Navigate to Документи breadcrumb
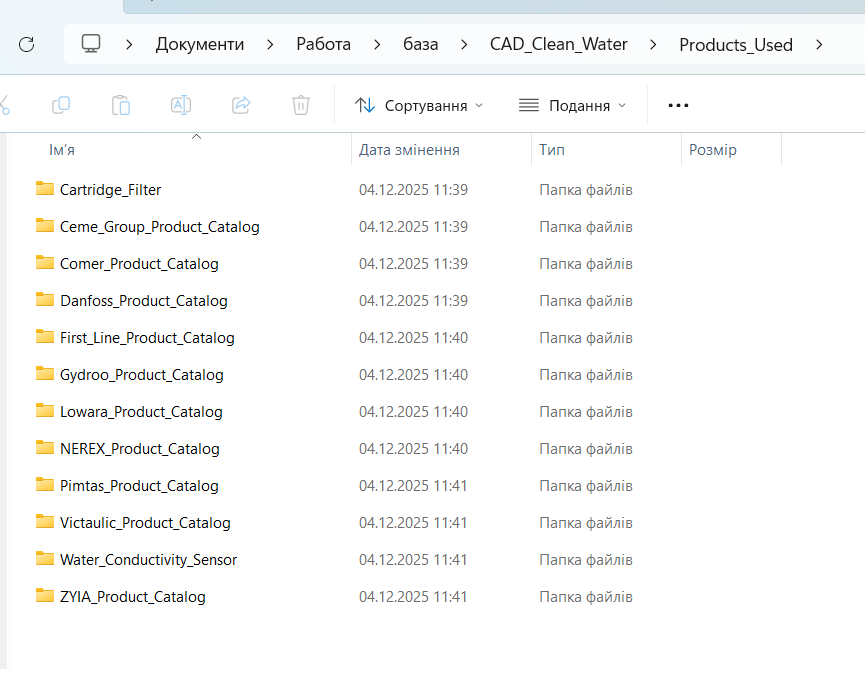Viewport: 865px width, 682px height. click(200, 44)
